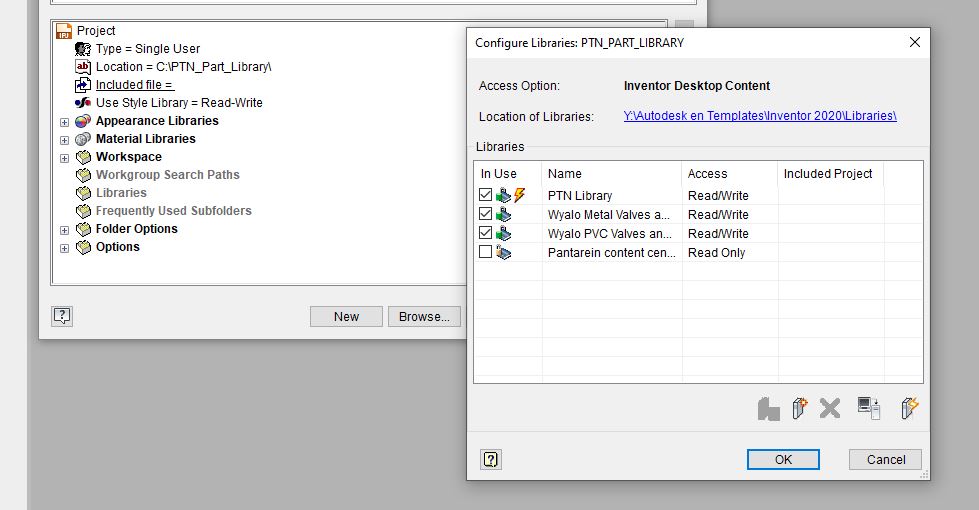The width and height of the screenshot is (979, 510).
Task: Select the Project root tree item
Action: pyautogui.click(x=96, y=31)
